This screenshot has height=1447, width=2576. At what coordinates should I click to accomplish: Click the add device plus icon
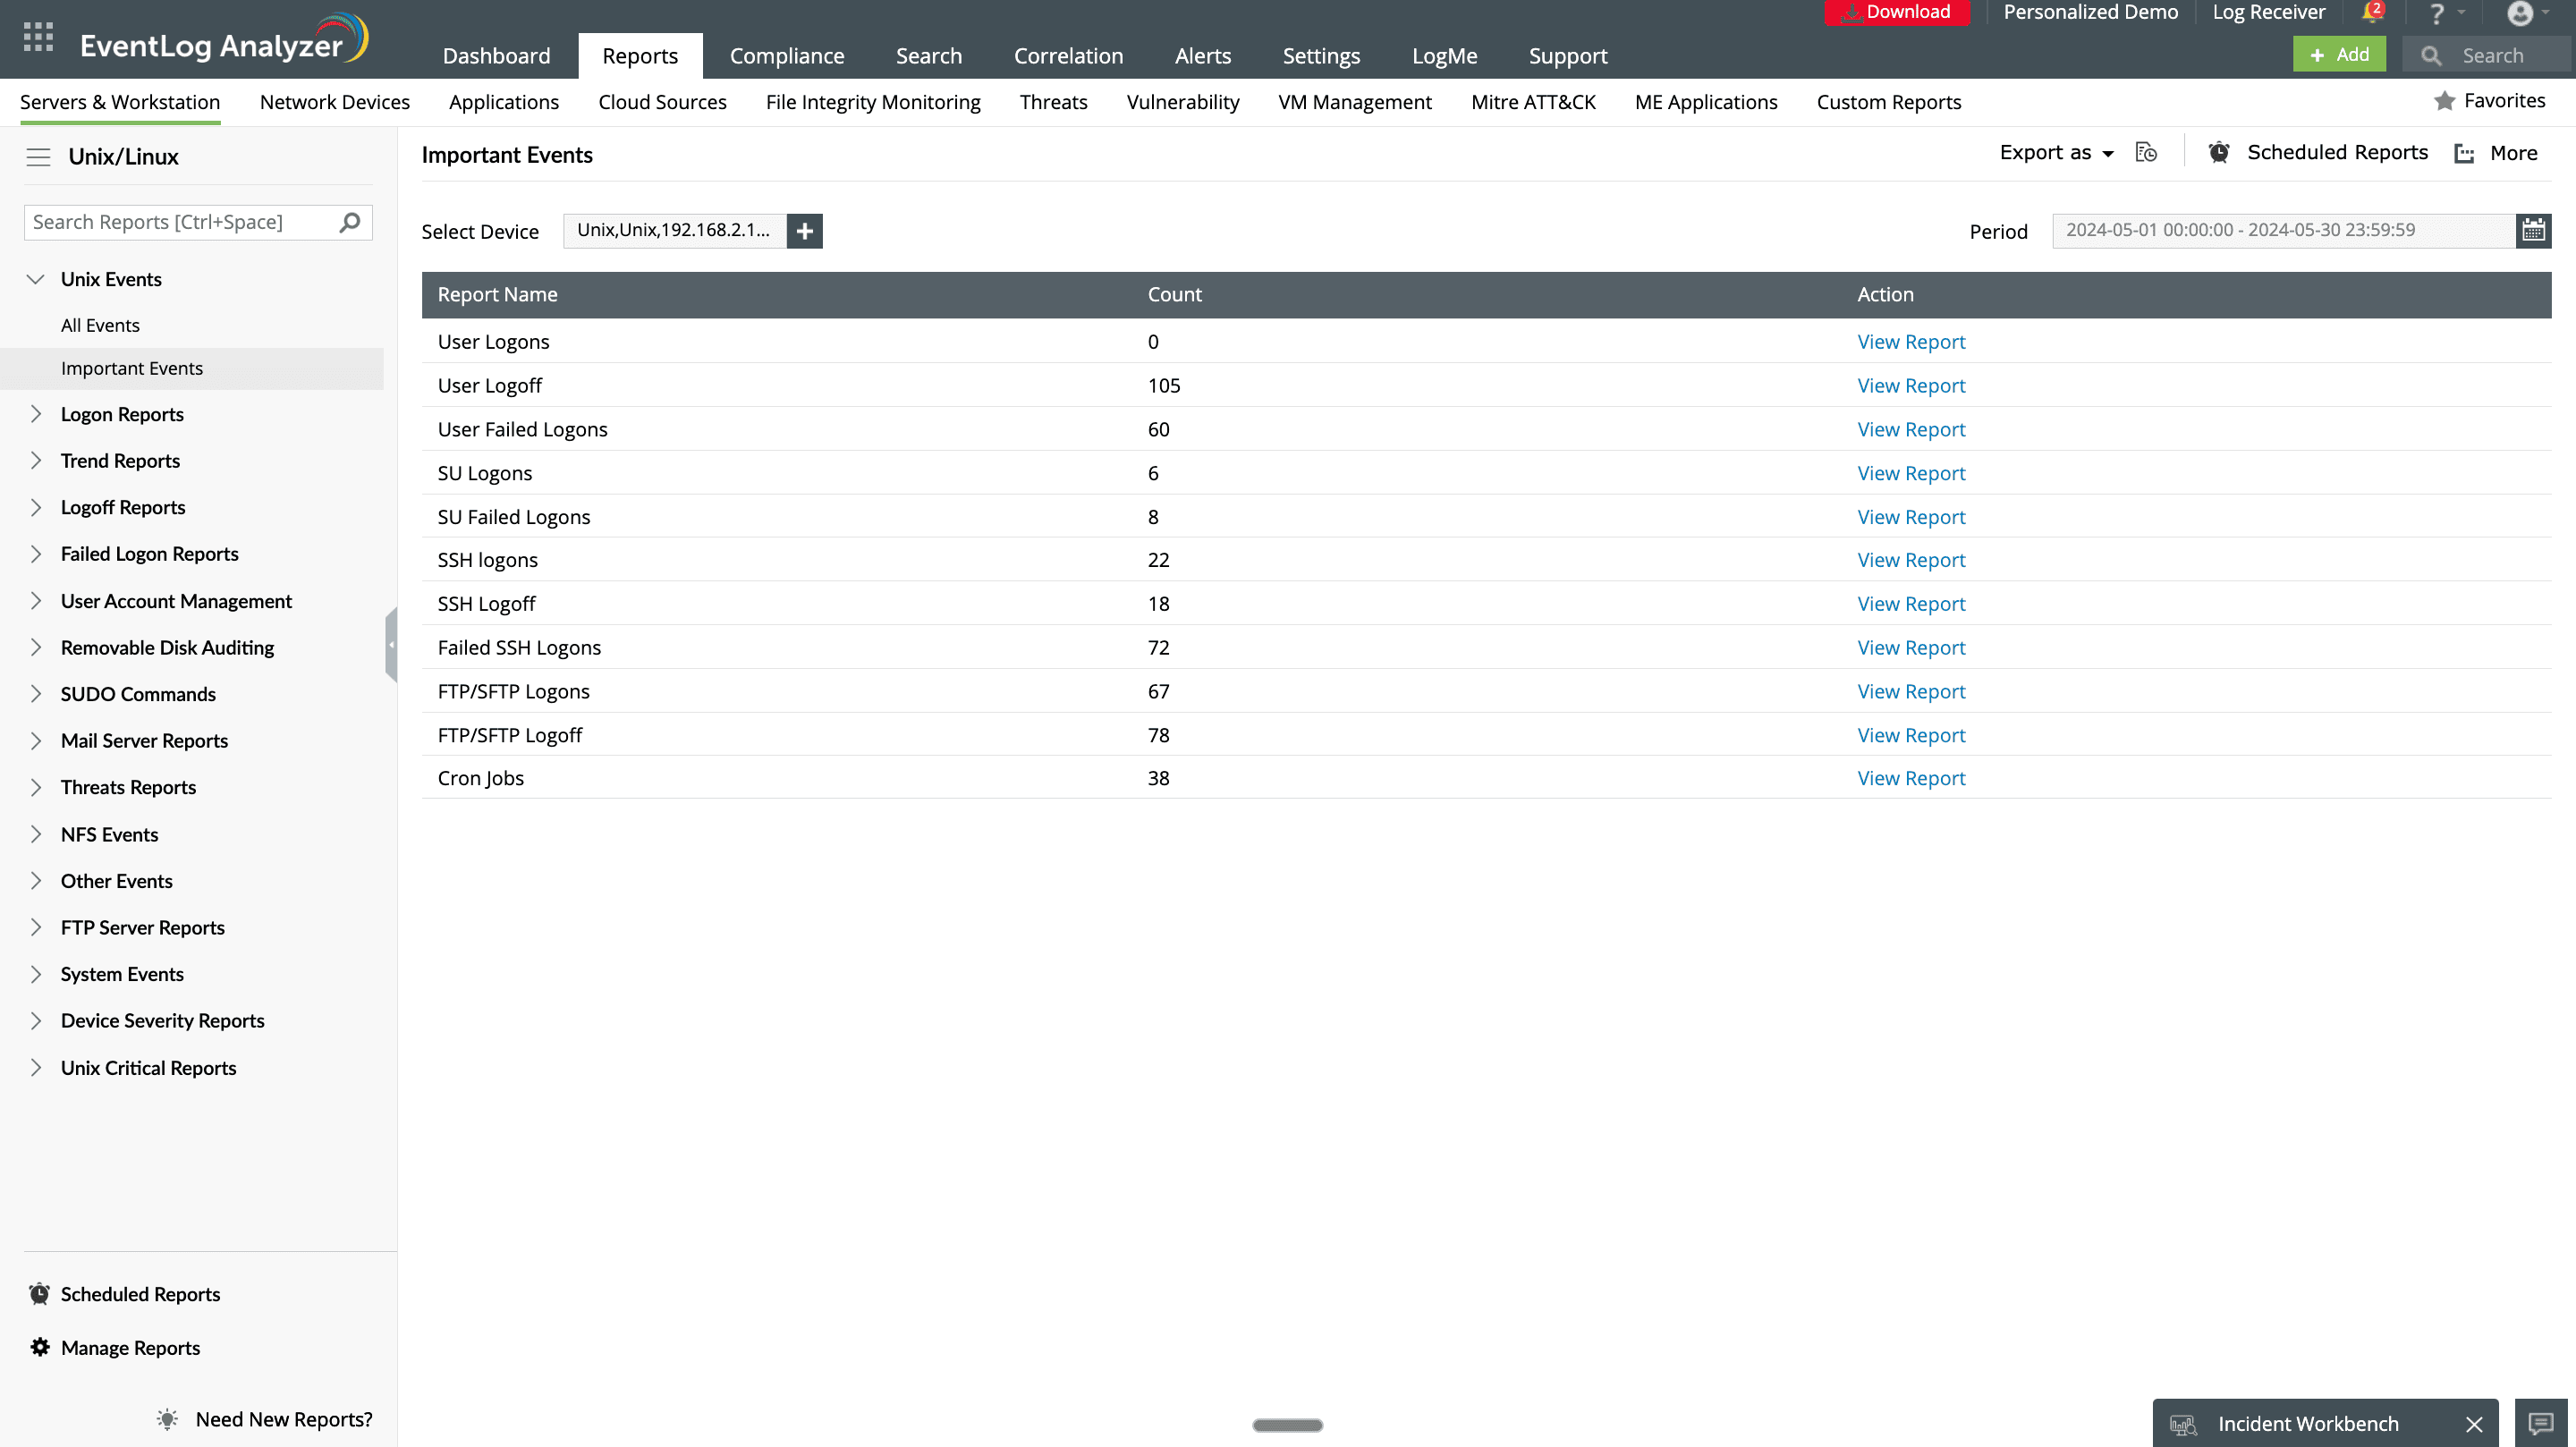[804, 231]
